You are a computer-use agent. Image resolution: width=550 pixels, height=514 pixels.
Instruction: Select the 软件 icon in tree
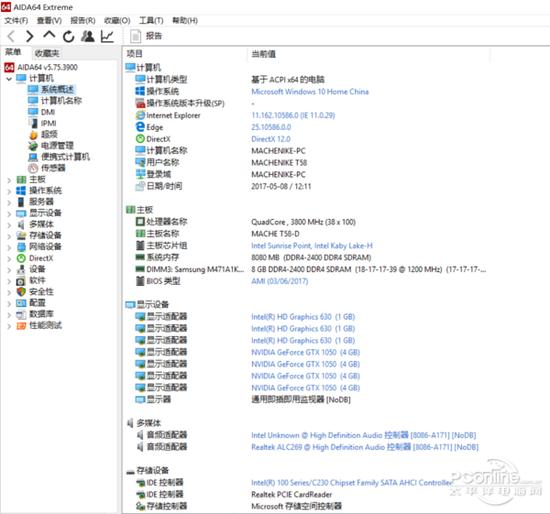click(21, 281)
